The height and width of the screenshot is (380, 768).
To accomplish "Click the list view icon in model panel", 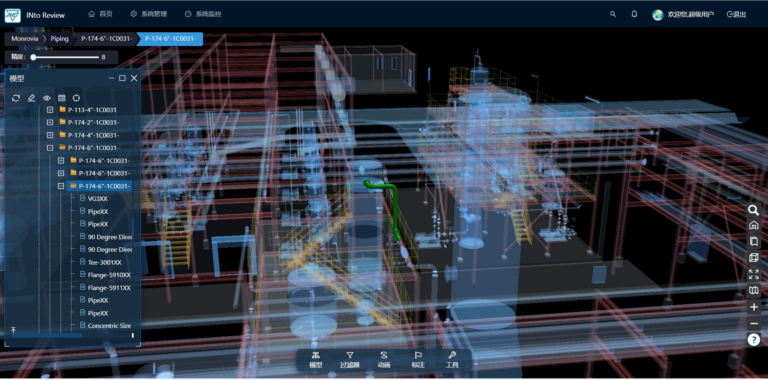I will [62, 98].
